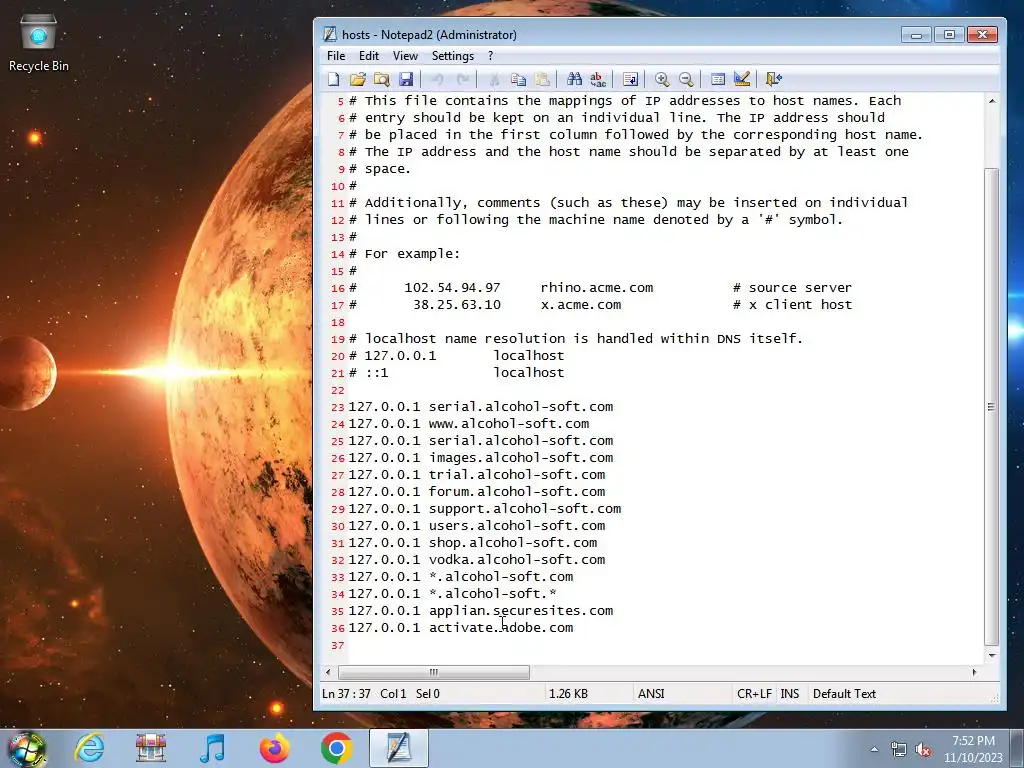Open the Select Scheme toolbar icon
Image resolution: width=1024 pixels, height=768 pixels.
[718, 80]
